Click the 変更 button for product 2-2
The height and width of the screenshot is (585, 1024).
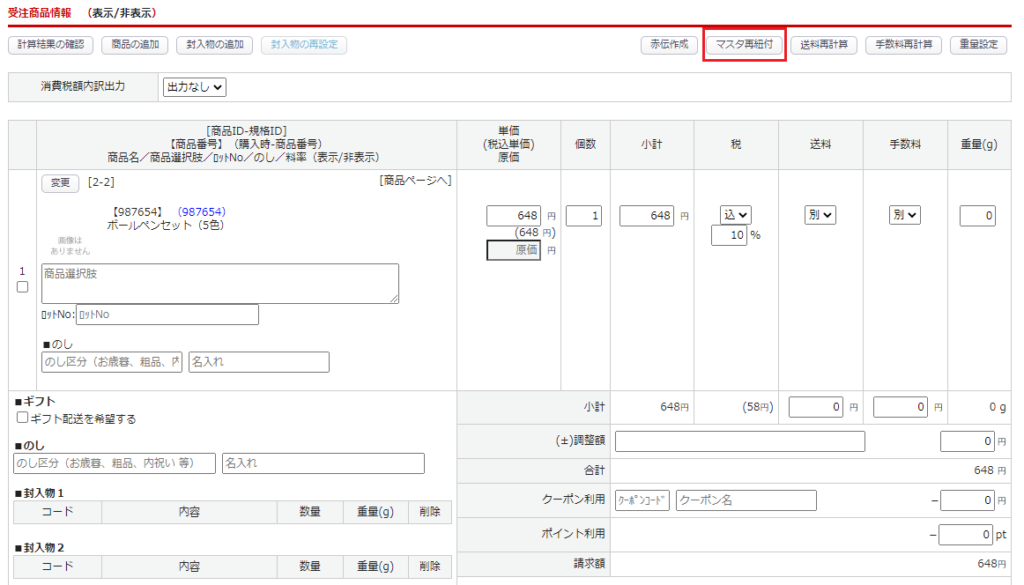[x=60, y=183]
